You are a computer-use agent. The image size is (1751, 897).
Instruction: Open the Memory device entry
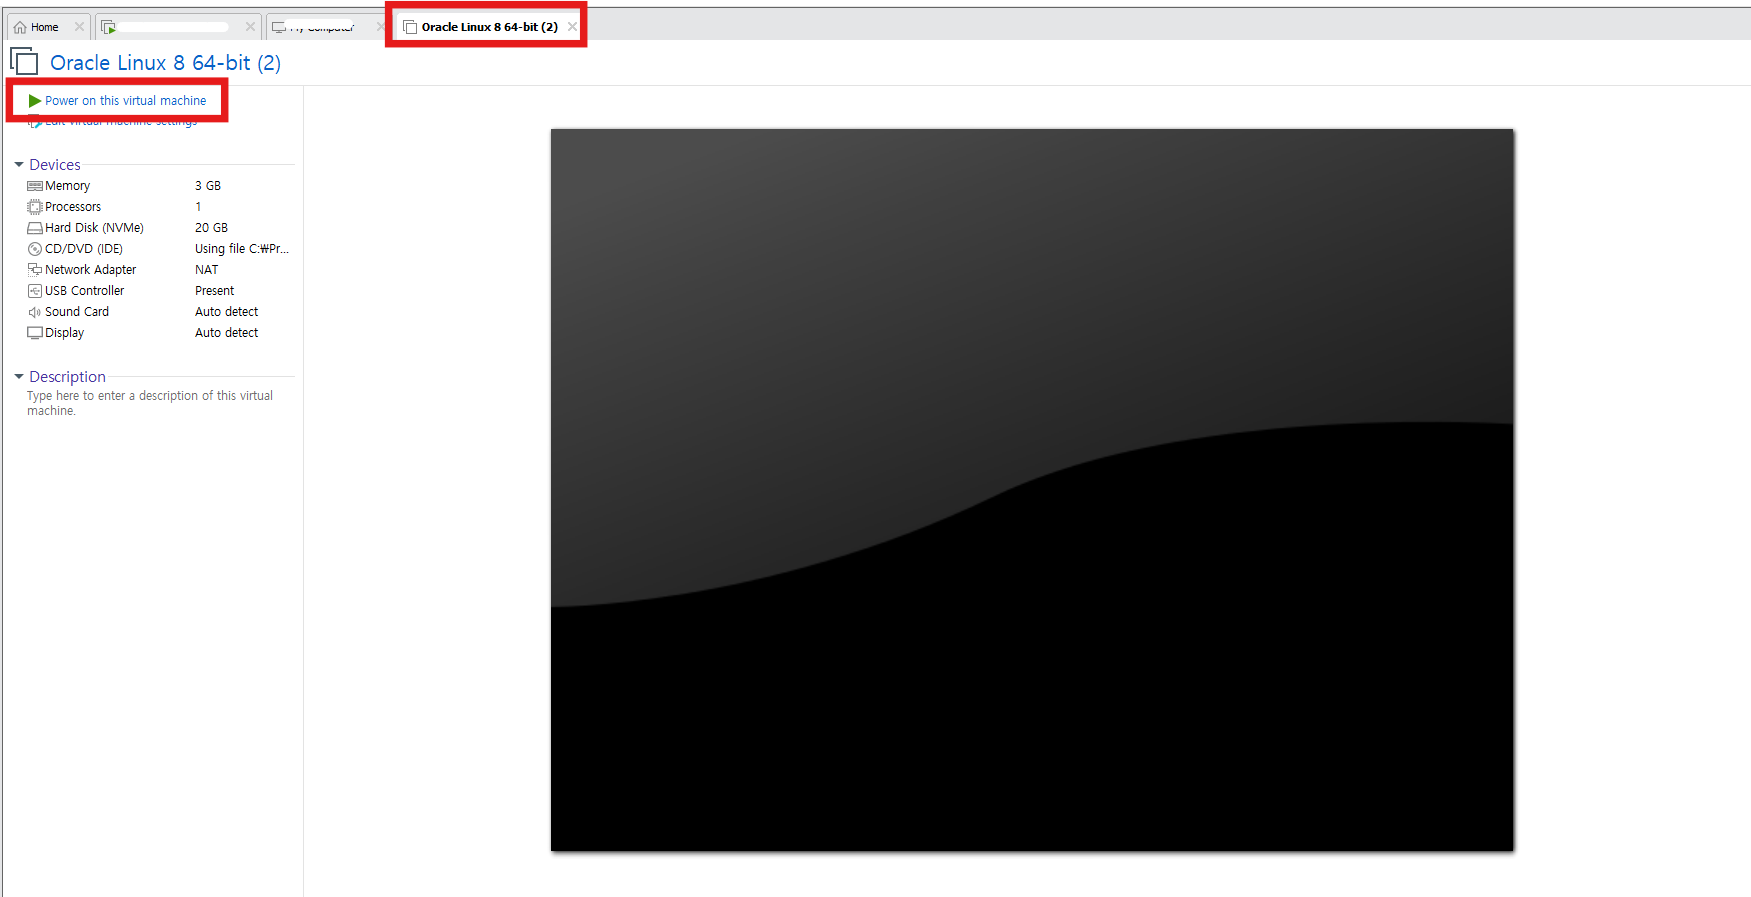point(67,186)
